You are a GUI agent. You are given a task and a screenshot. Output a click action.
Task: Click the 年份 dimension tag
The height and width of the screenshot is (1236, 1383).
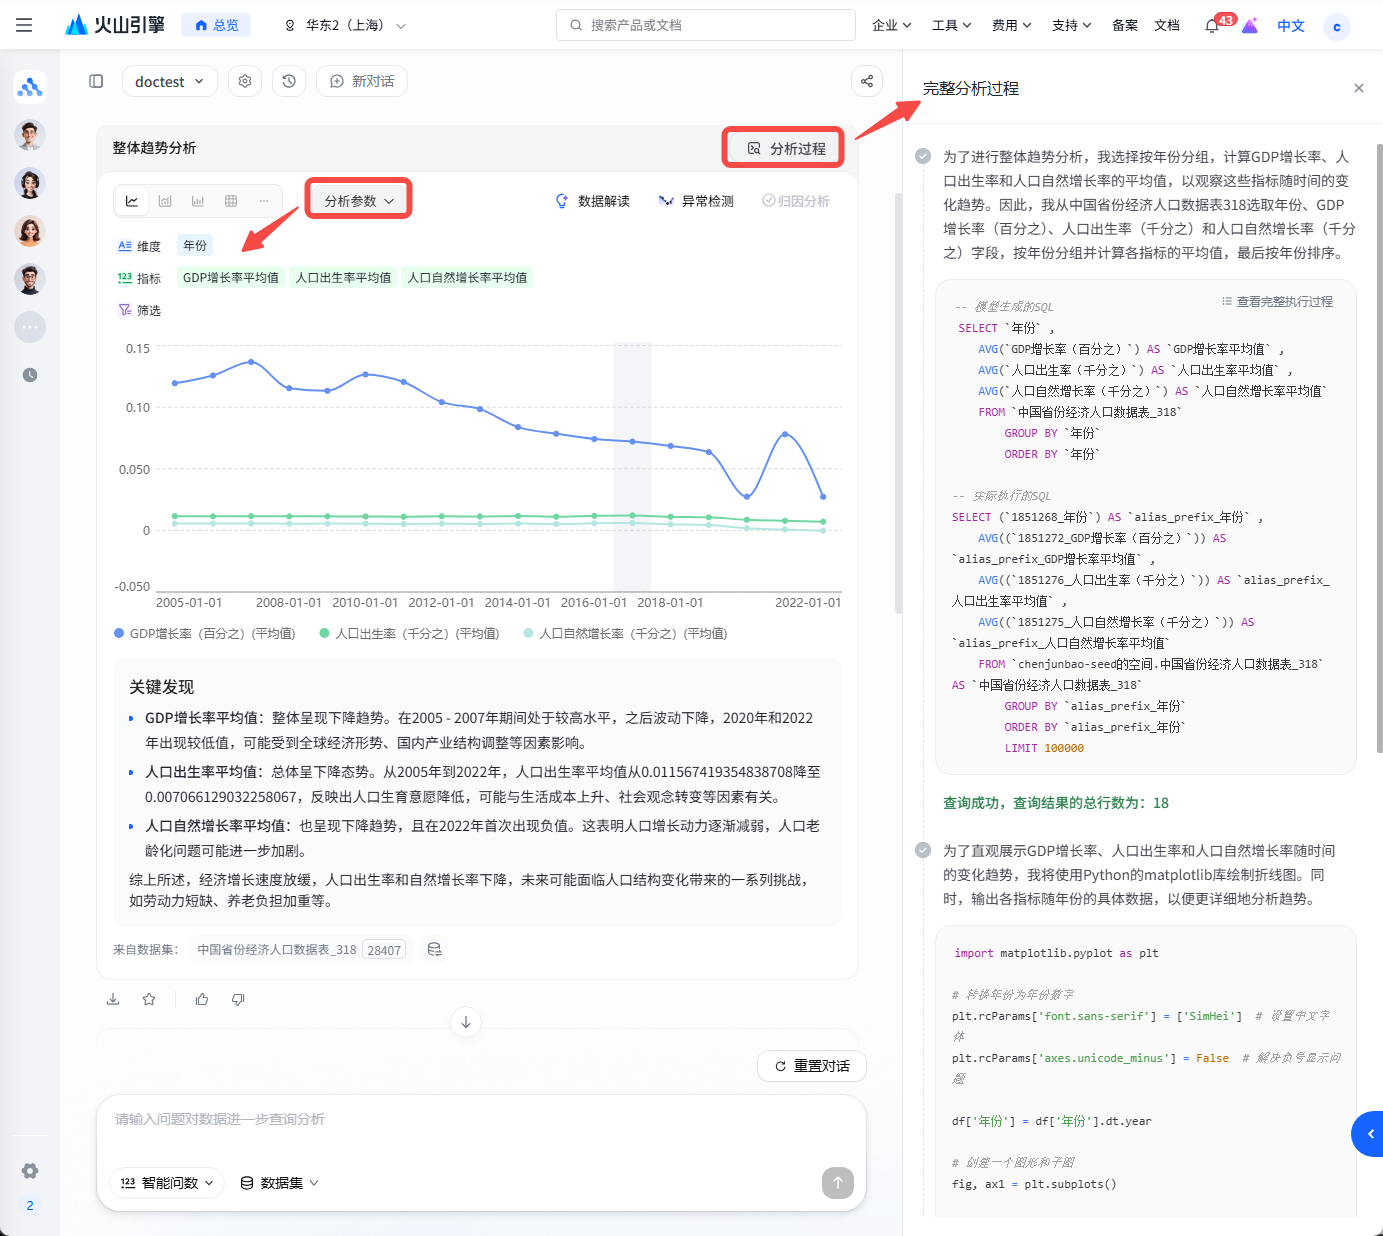(195, 245)
